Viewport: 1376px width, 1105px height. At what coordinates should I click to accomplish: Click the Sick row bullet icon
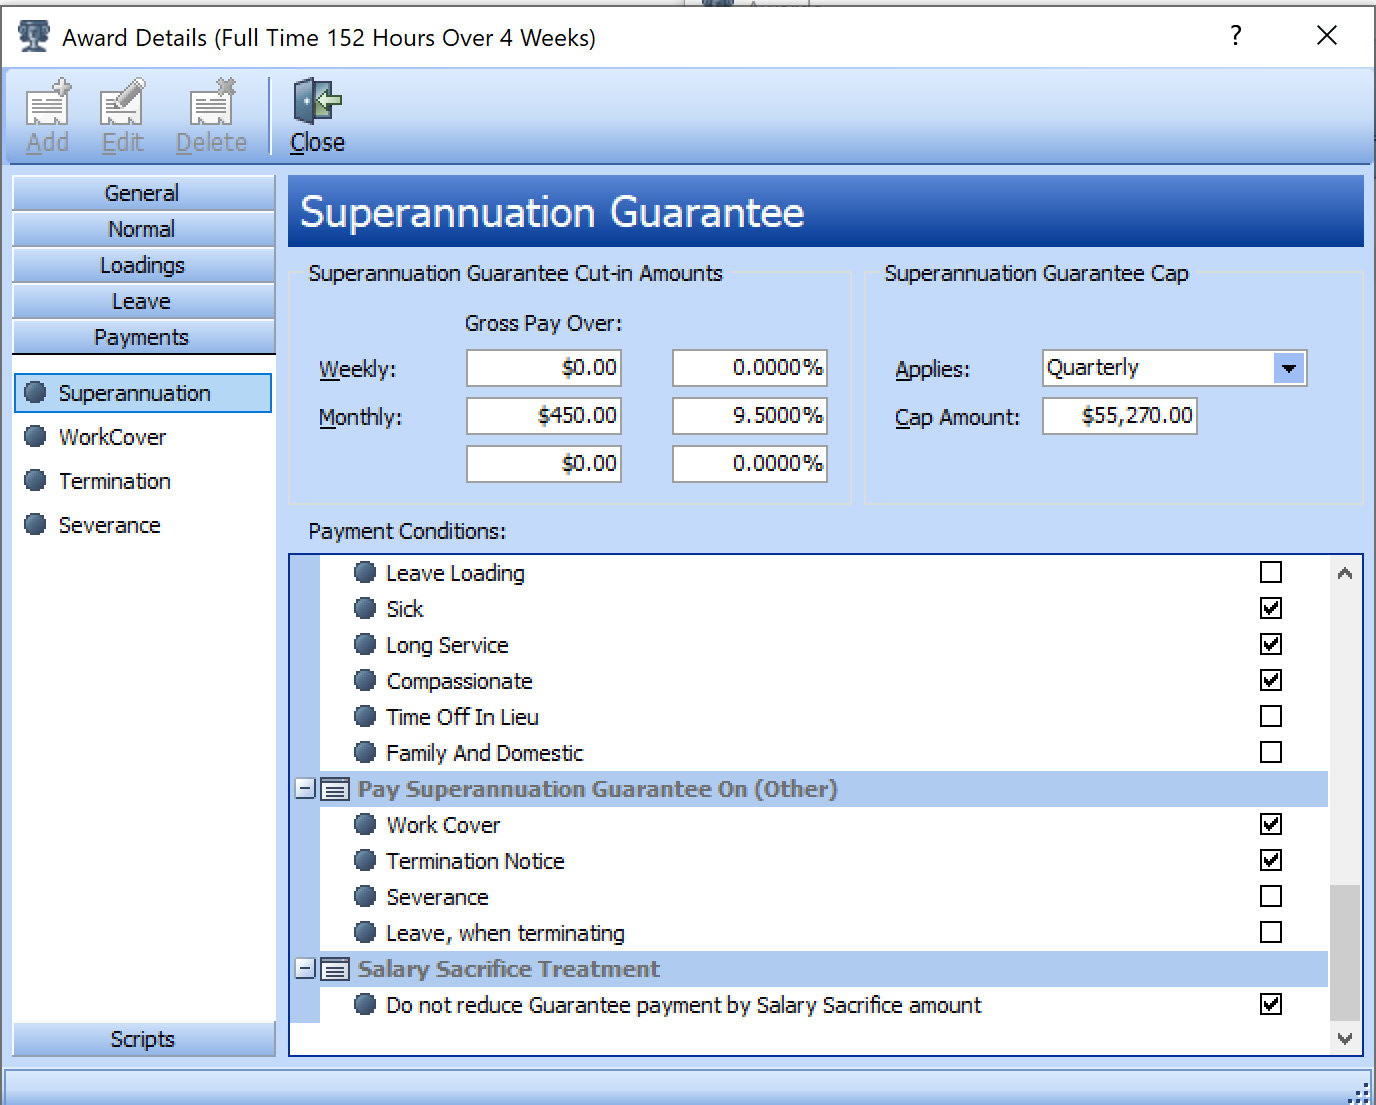pyautogui.click(x=366, y=608)
